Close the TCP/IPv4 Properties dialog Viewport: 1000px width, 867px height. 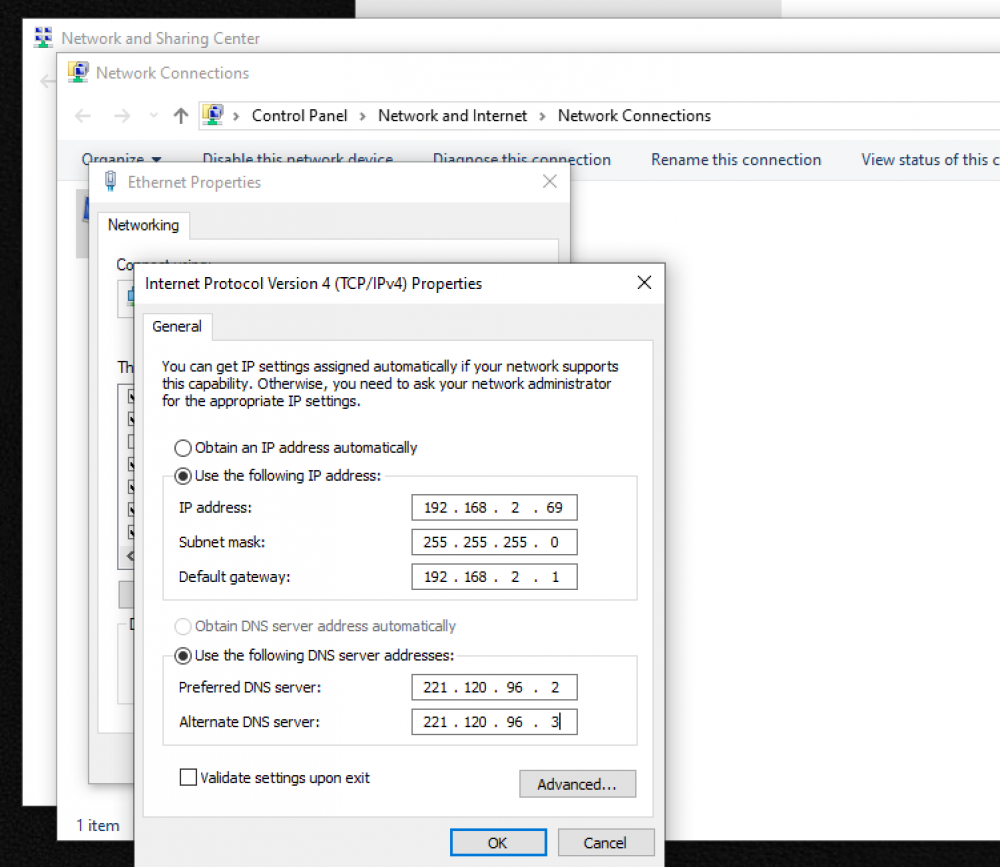click(x=644, y=283)
